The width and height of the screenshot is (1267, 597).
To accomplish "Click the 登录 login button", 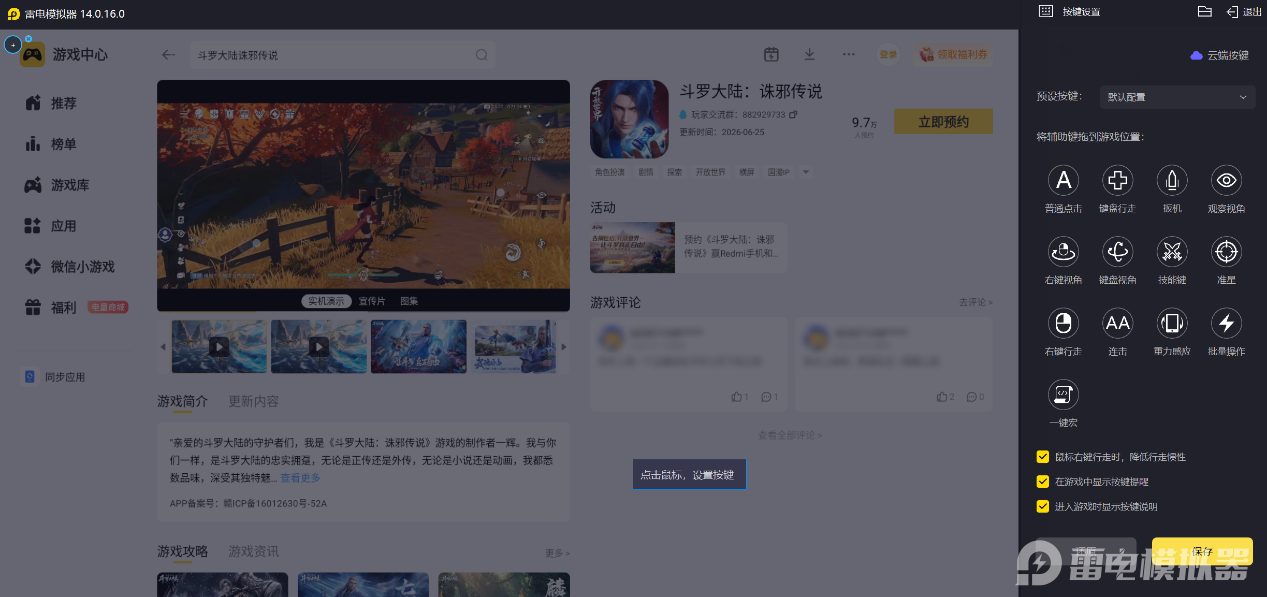I will pos(888,55).
